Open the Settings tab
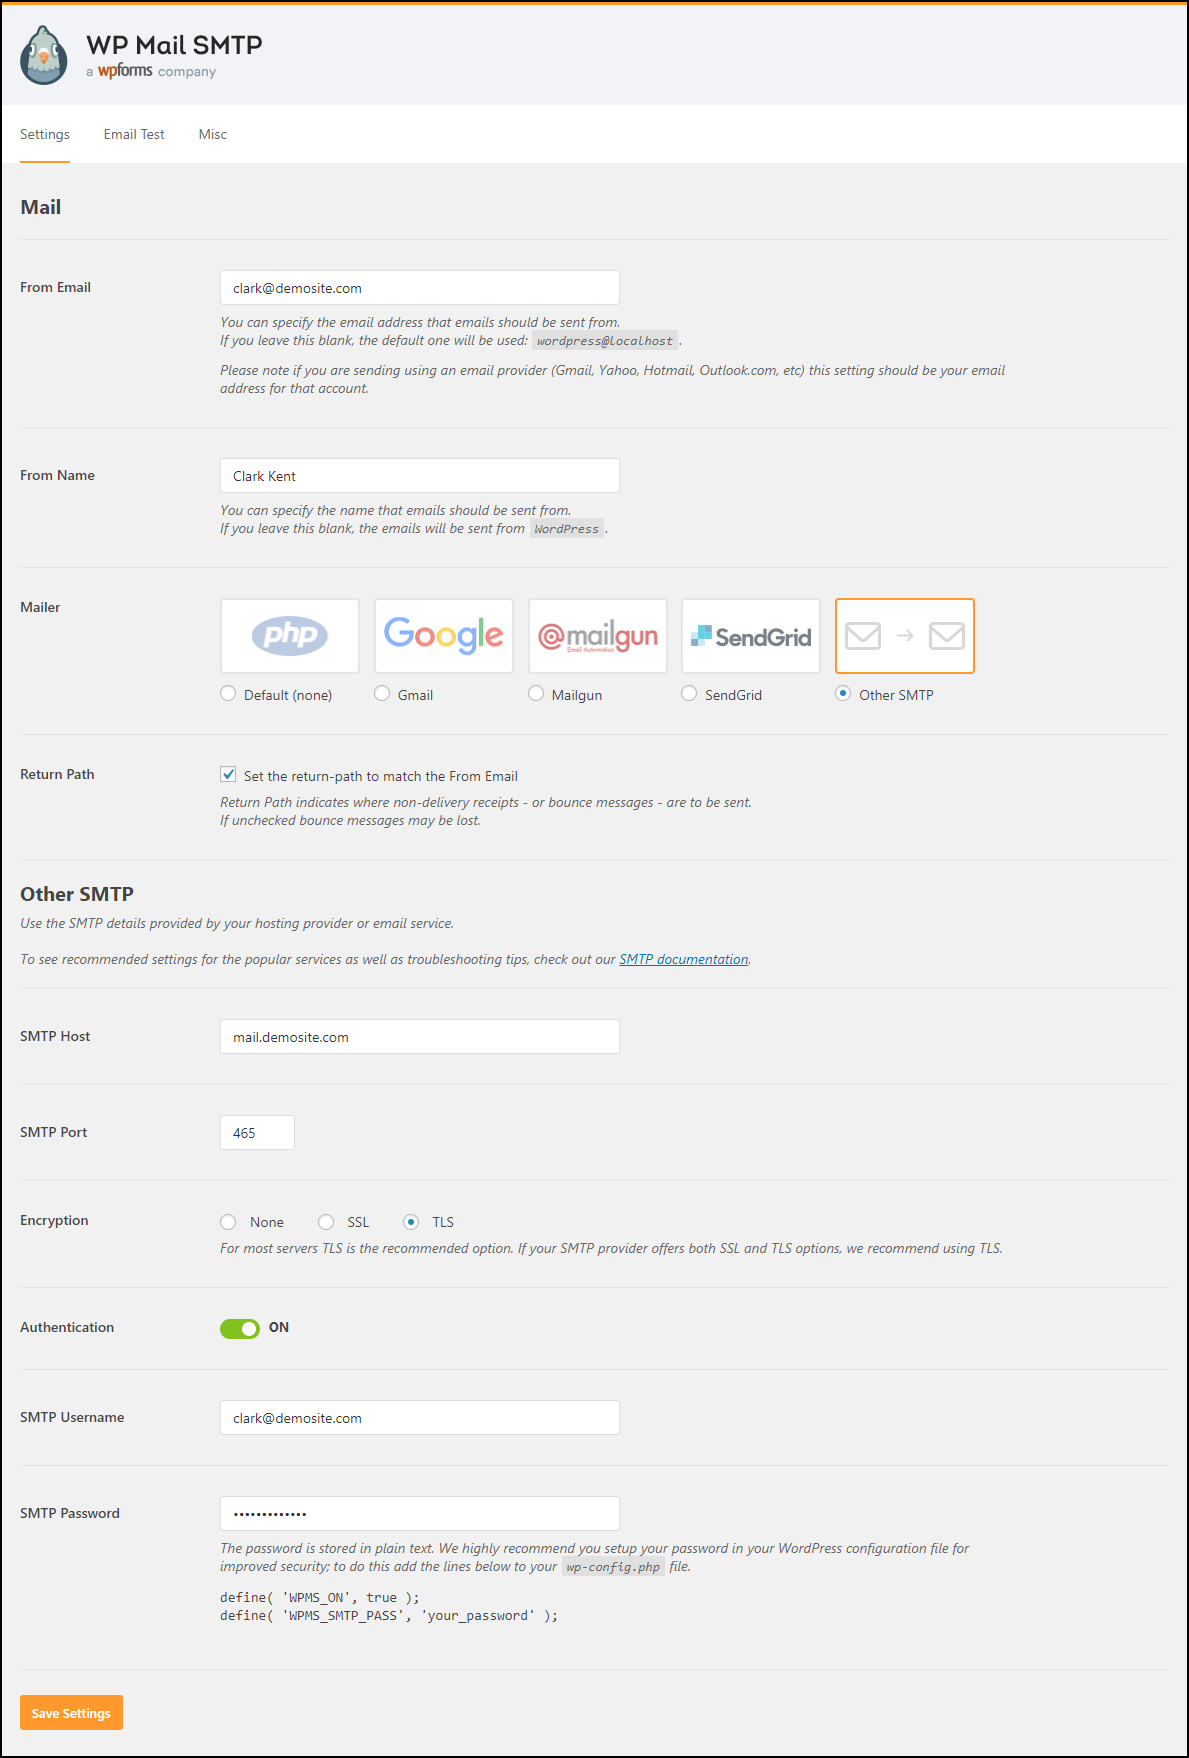The image size is (1189, 1758). point(45,134)
